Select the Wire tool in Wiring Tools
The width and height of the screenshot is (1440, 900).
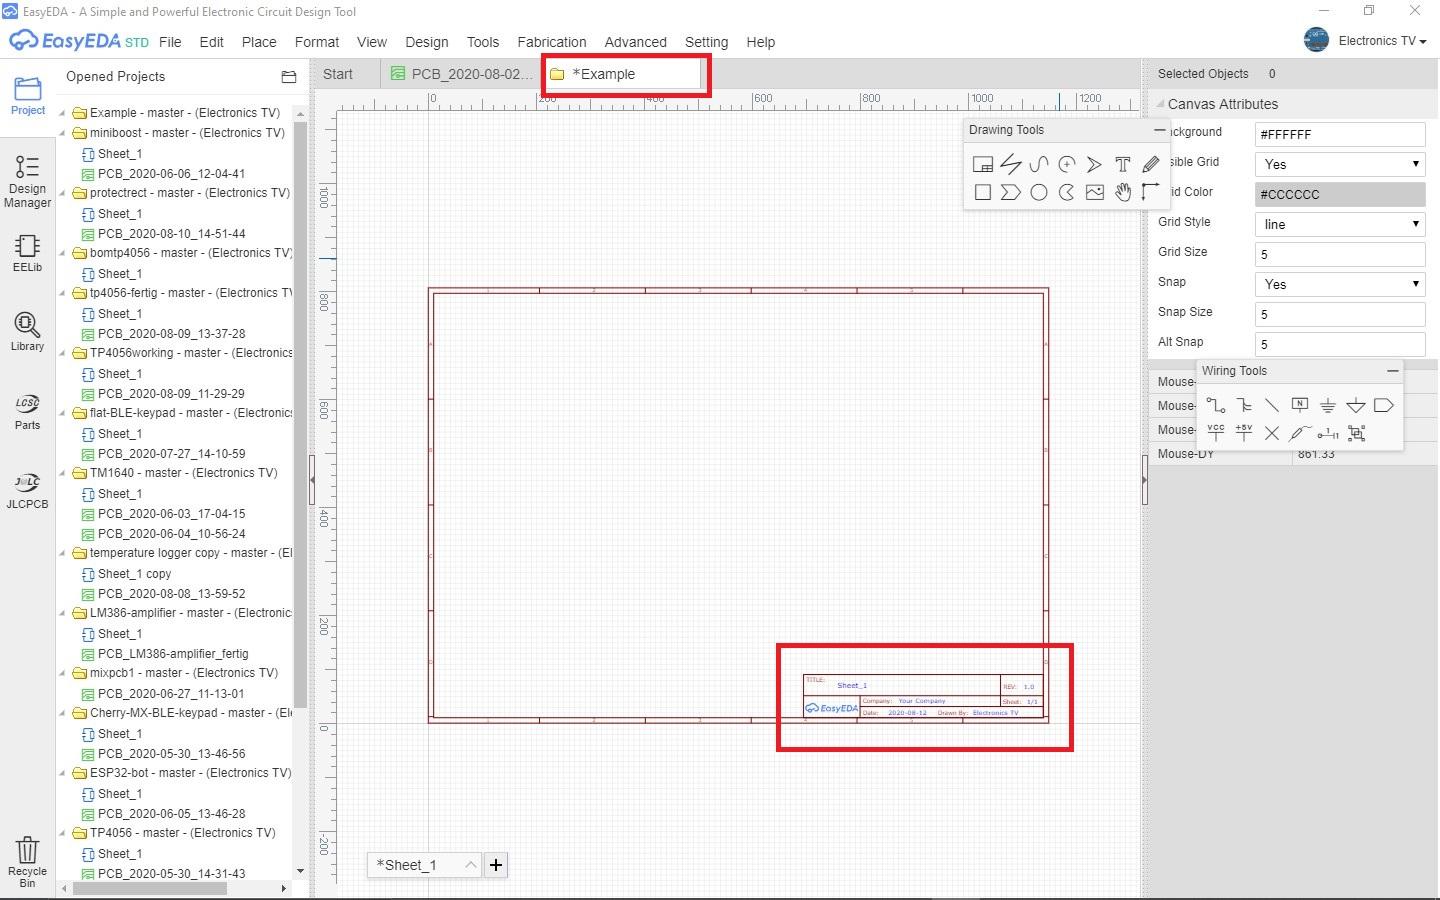(1216, 405)
